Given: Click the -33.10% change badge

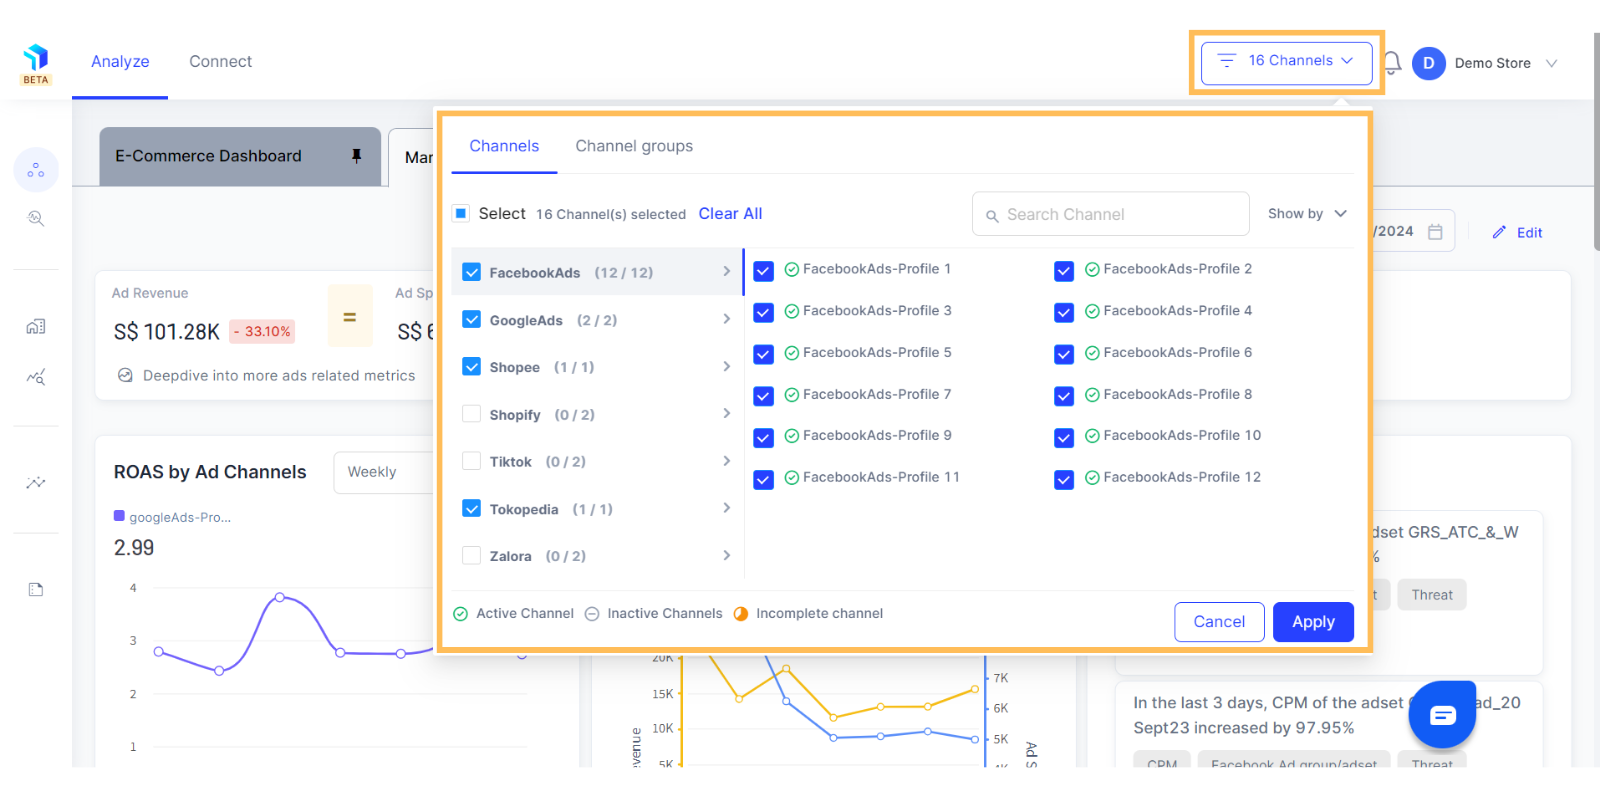Looking at the screenshot, I should click(x=262, y=331).
